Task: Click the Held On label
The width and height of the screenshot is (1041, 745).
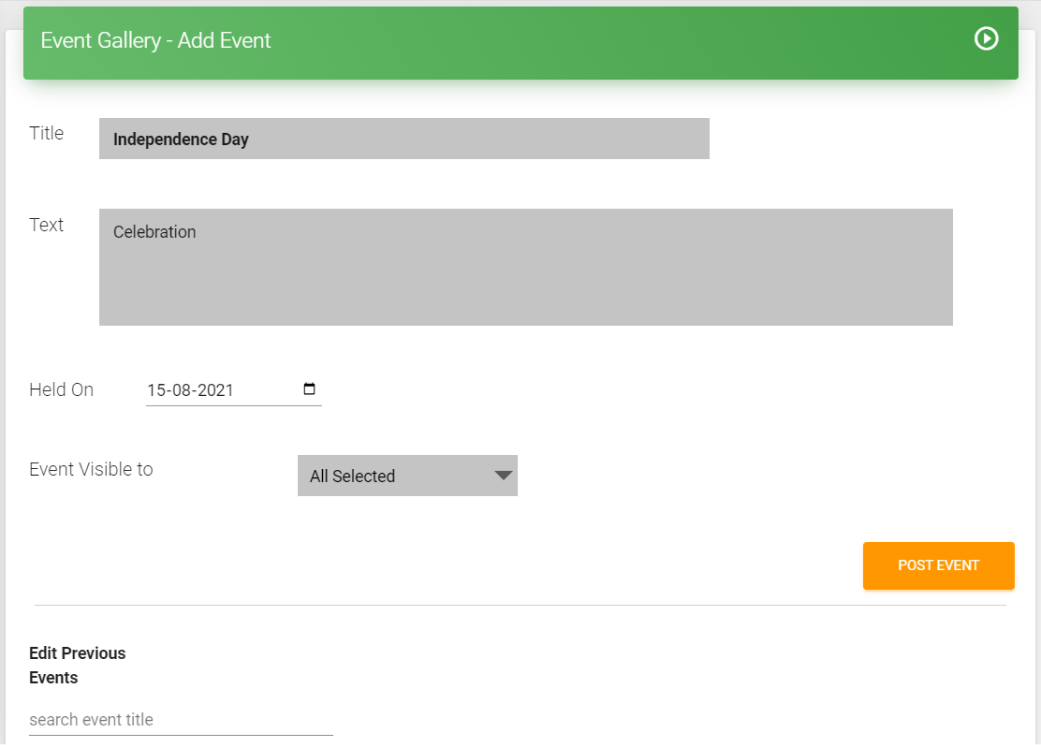Action: 61,390
